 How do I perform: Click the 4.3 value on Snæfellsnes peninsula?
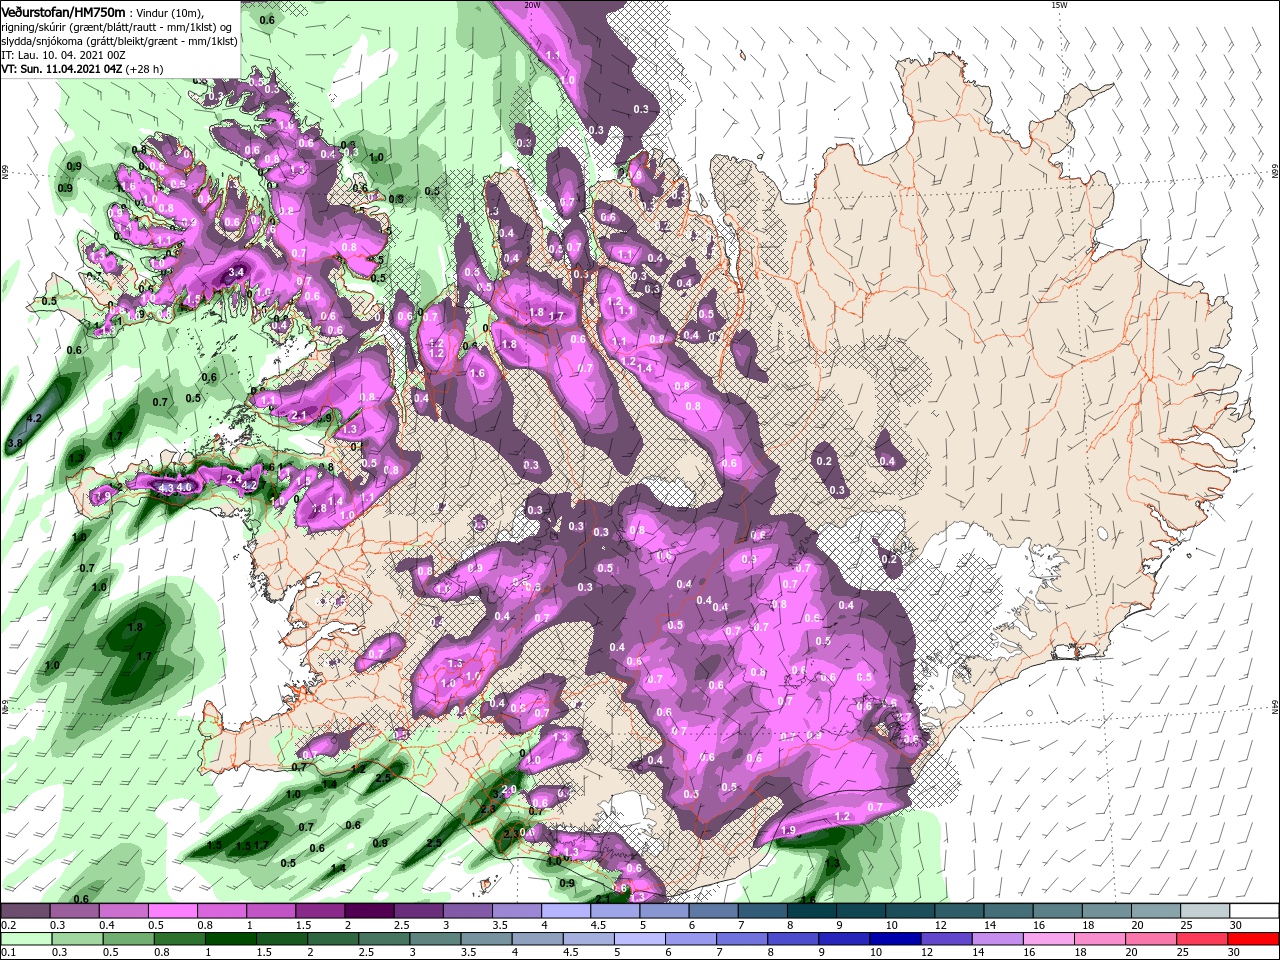pyautogui.click(x=166, y=487)
